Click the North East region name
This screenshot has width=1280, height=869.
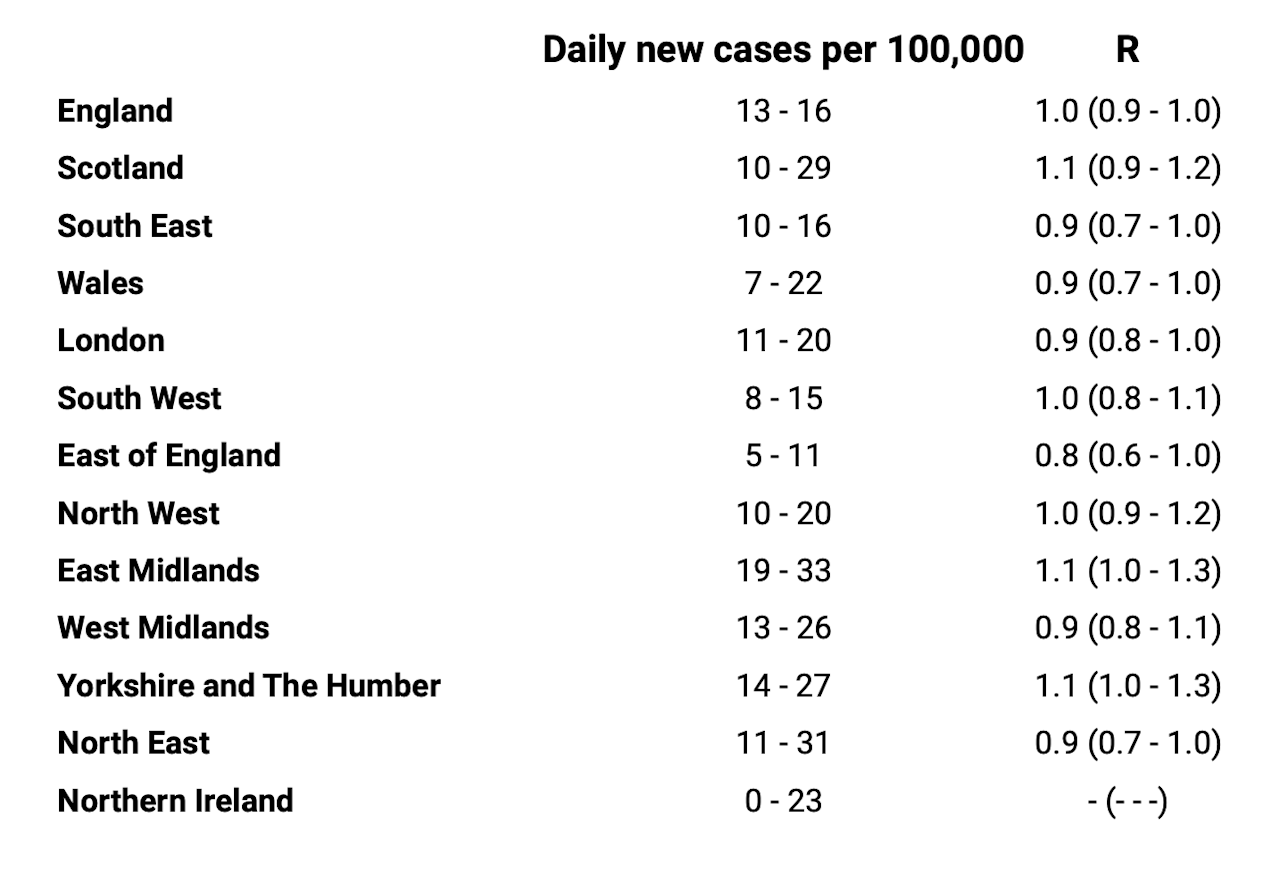point(134,743)
